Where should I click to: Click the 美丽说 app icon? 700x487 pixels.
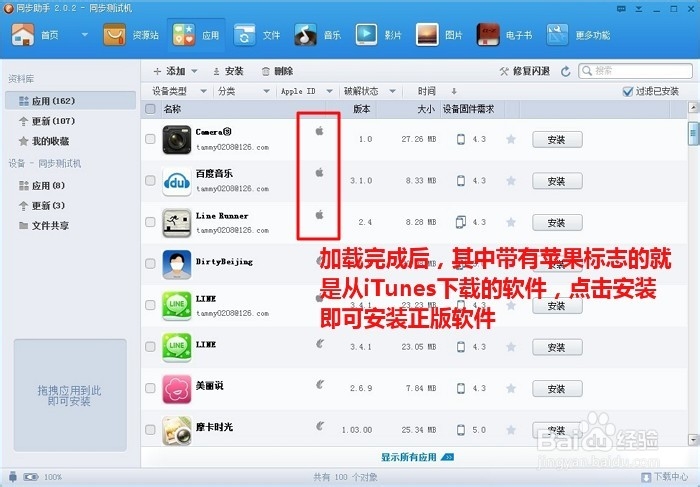177,389
